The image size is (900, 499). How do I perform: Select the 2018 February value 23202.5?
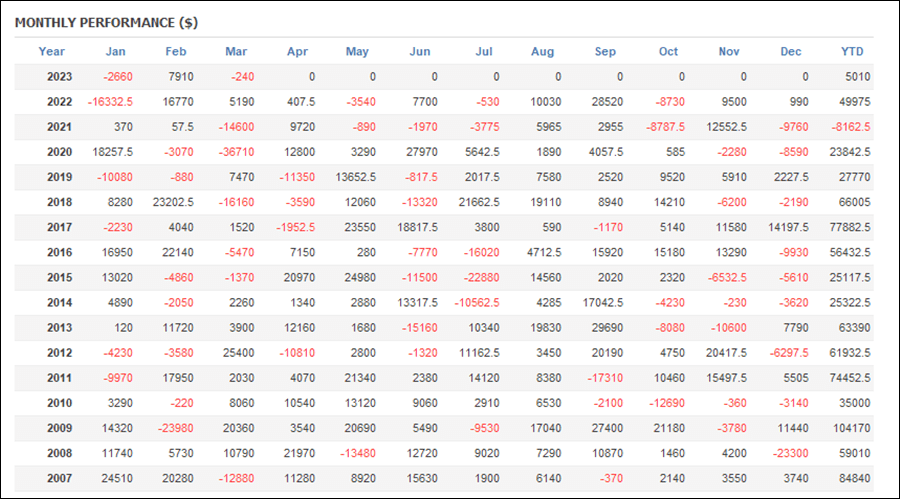tap(173, 202)
